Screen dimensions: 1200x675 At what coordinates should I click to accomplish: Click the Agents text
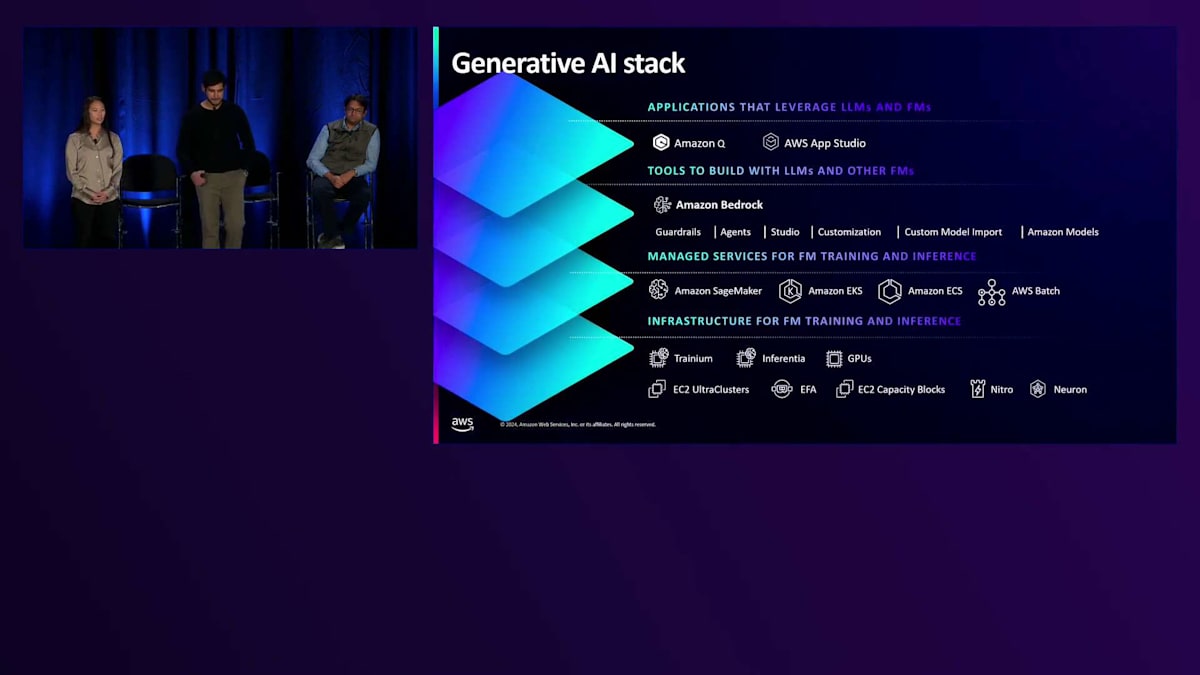(735, 232)
